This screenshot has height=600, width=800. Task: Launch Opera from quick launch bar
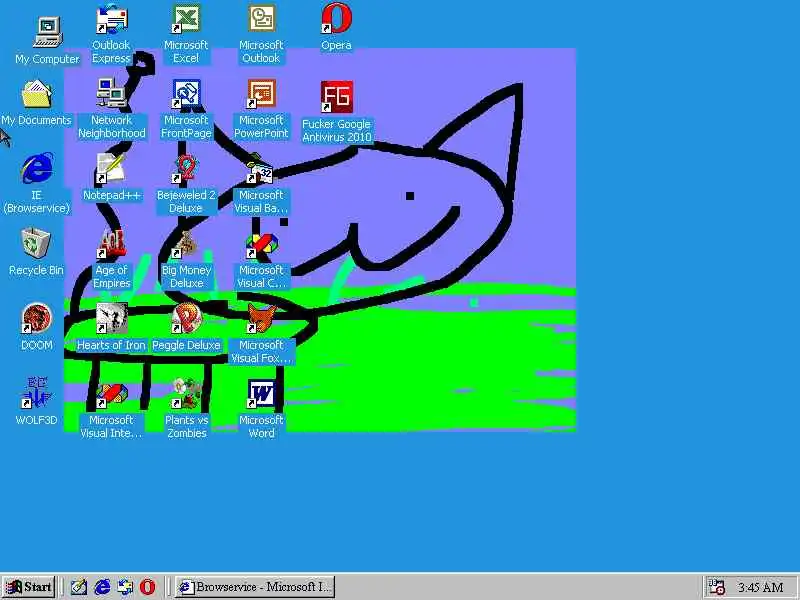click(147, 587)
